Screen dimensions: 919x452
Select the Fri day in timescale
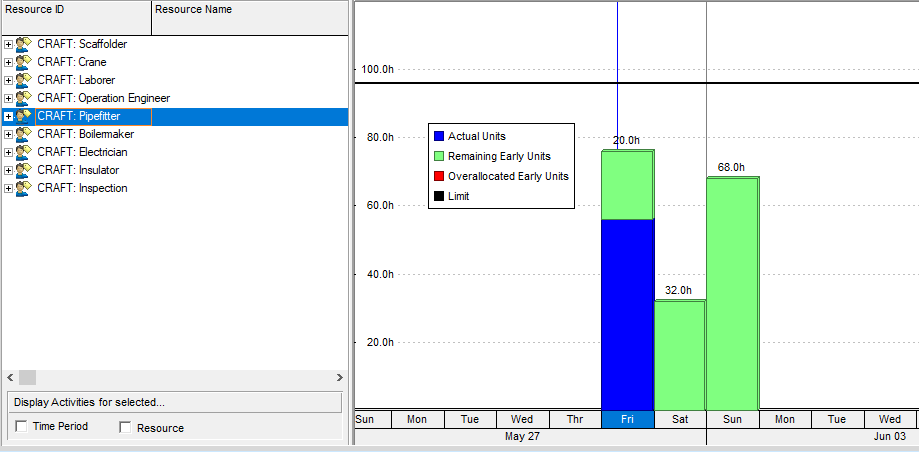click(627, 419)
